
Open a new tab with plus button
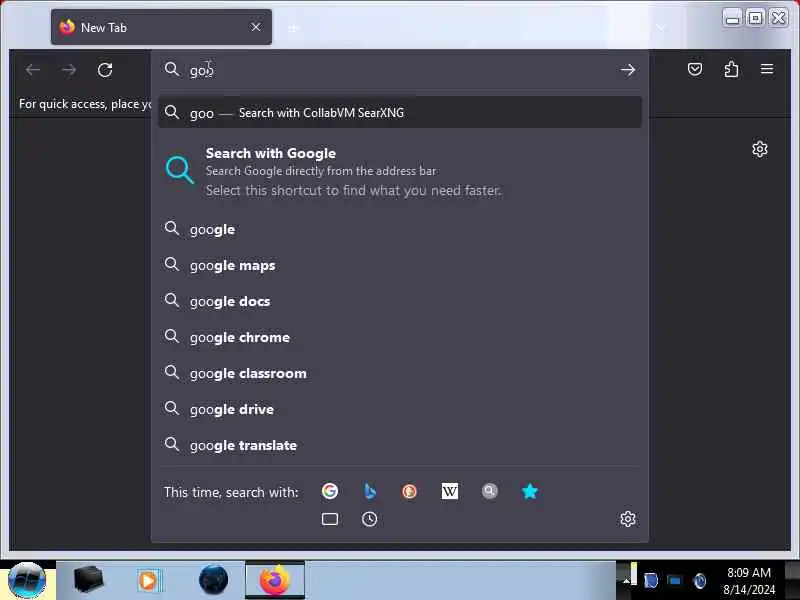tap(293, 28)
